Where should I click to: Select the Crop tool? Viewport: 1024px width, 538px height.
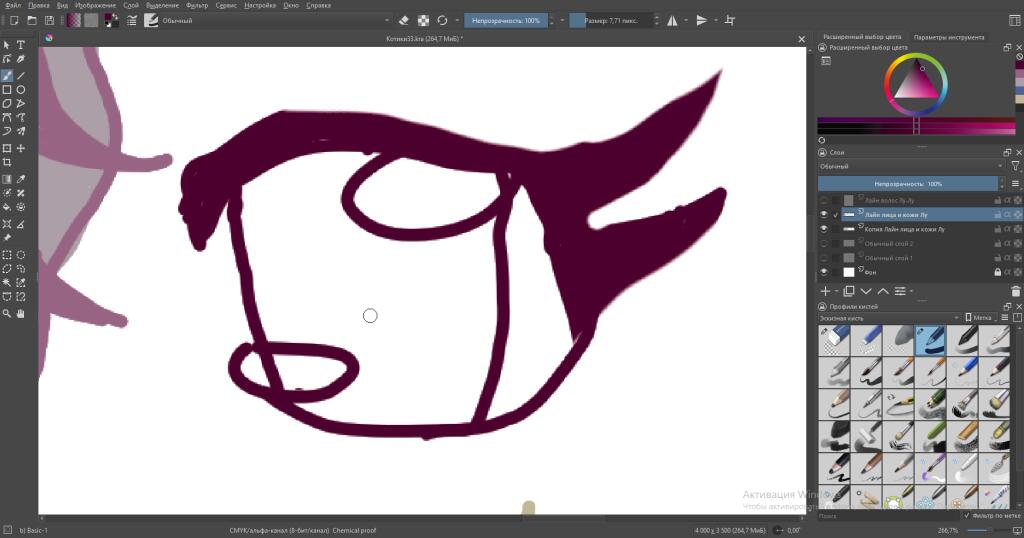click(x=7, y=162)
